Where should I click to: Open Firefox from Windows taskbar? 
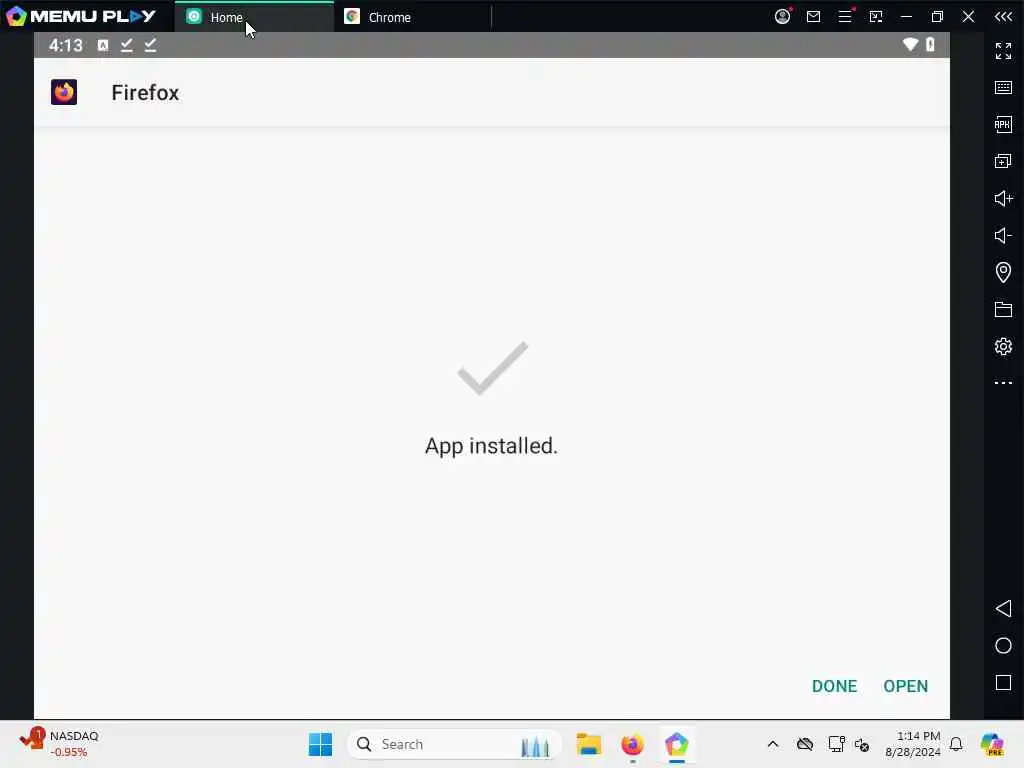tap(632, 744)
